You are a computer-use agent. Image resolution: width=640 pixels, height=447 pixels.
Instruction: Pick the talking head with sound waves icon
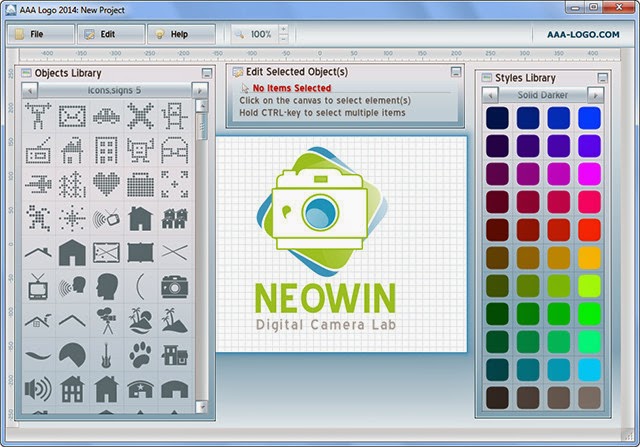(72, 287)
